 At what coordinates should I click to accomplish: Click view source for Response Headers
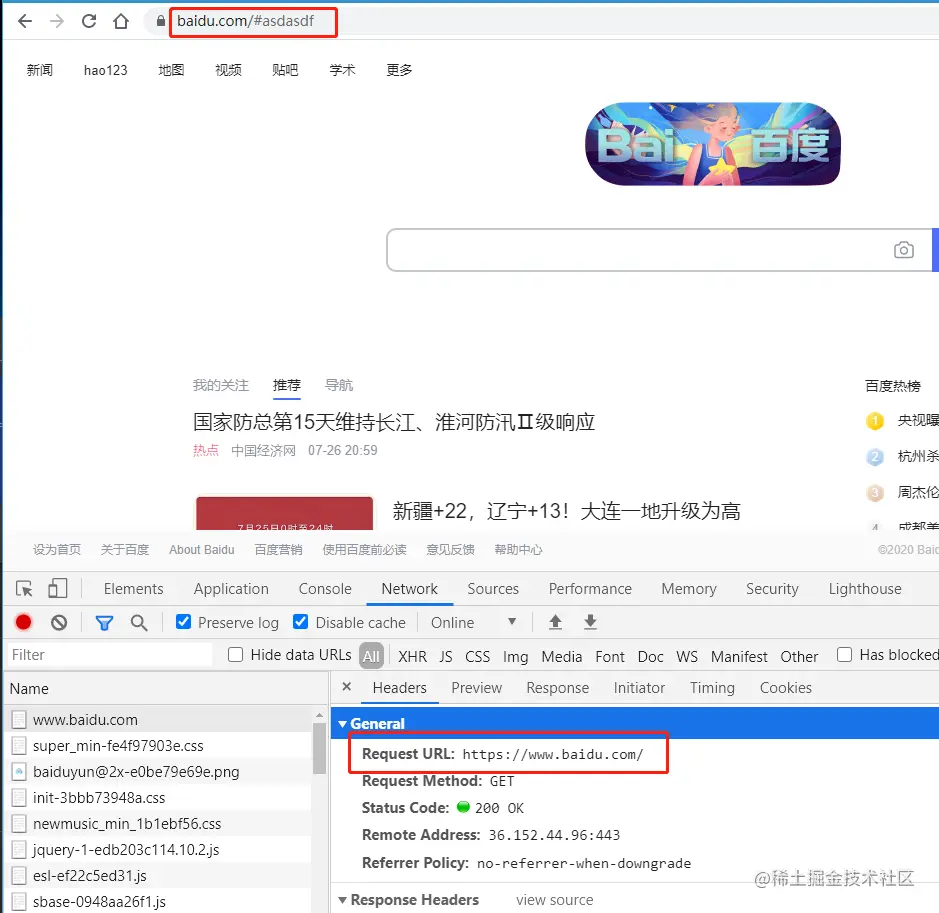point(555,900)
